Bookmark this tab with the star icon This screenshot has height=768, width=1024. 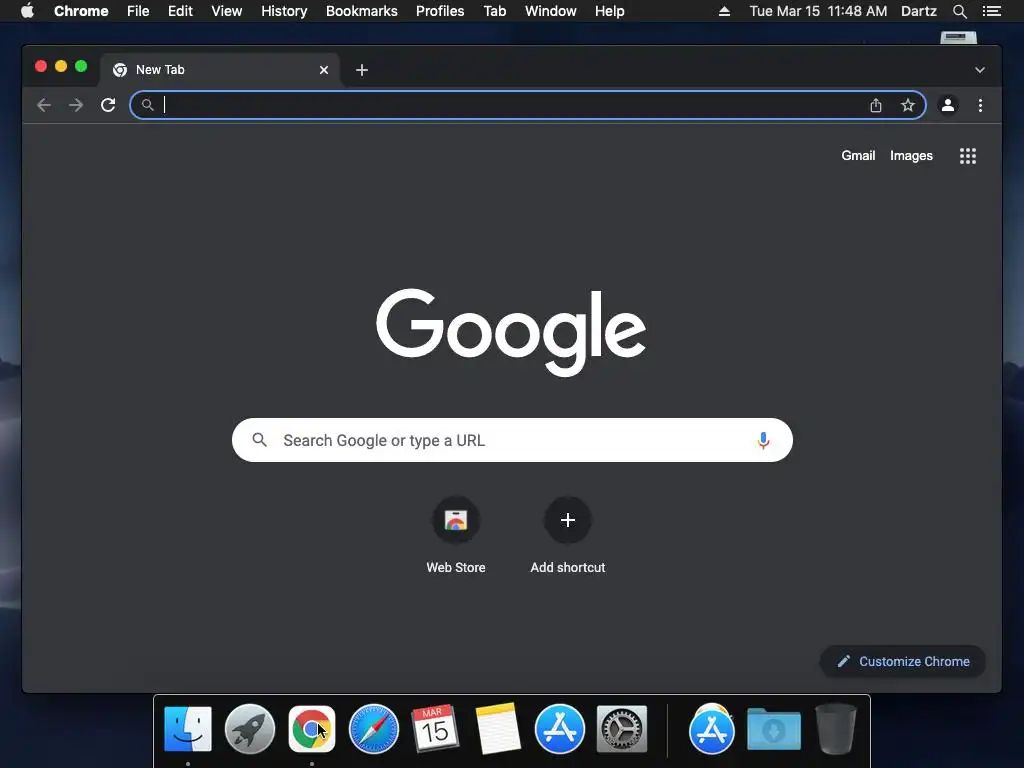point(908,105)
